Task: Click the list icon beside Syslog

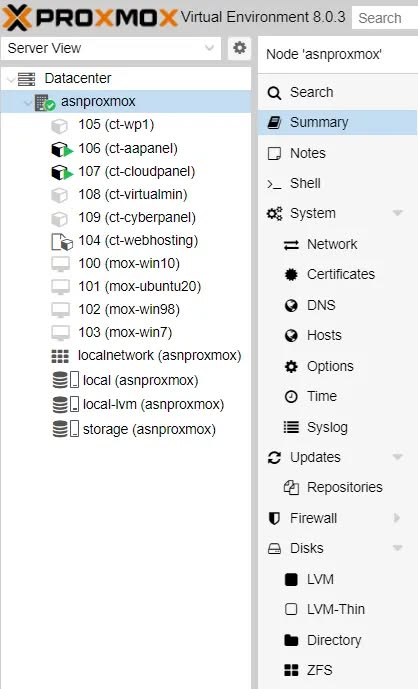Action: point(291,427)
